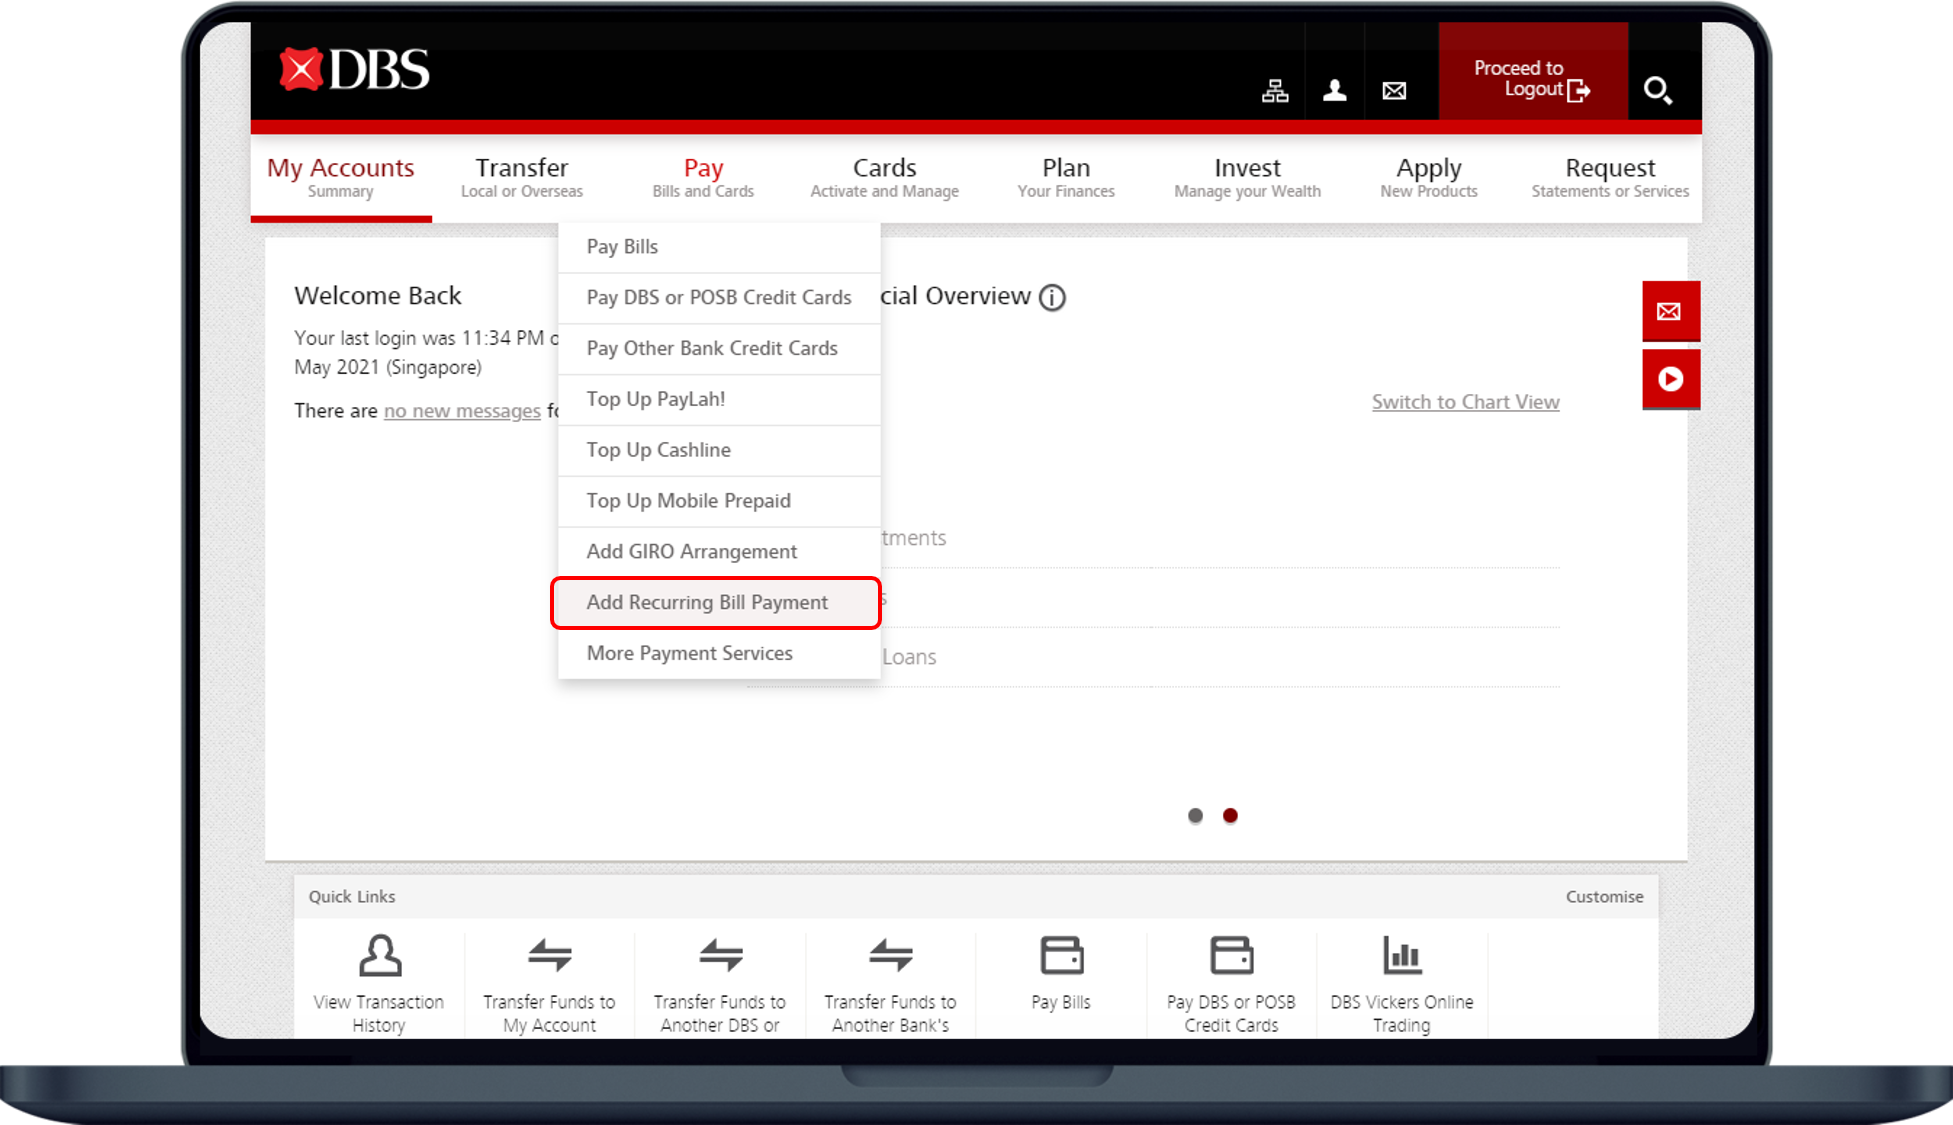Image resolution: width=1953 pixels, height=1125 pixels.
Task: Open the Apply menu
Action: (x=1428, y=176)
